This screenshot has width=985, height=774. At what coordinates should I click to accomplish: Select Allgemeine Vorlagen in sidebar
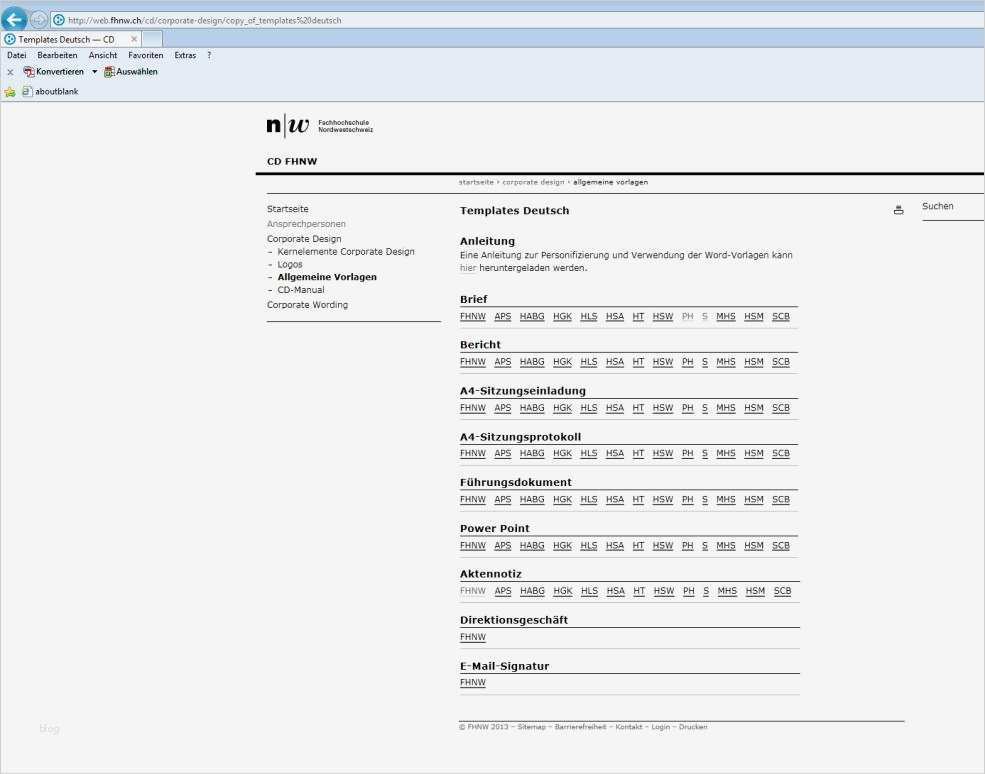327,277
